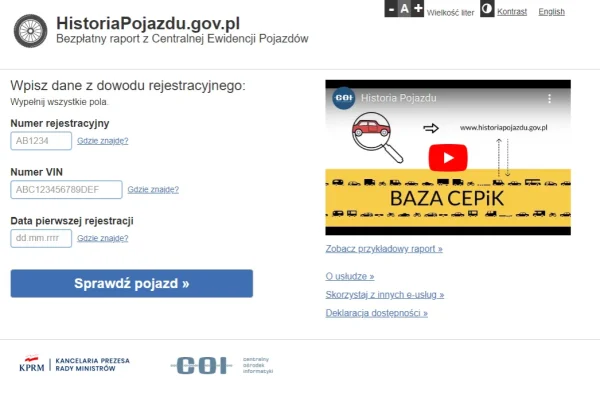Reset font size with the A button
The height and width of the screenshot is (400, 600).
click(404, 8)
